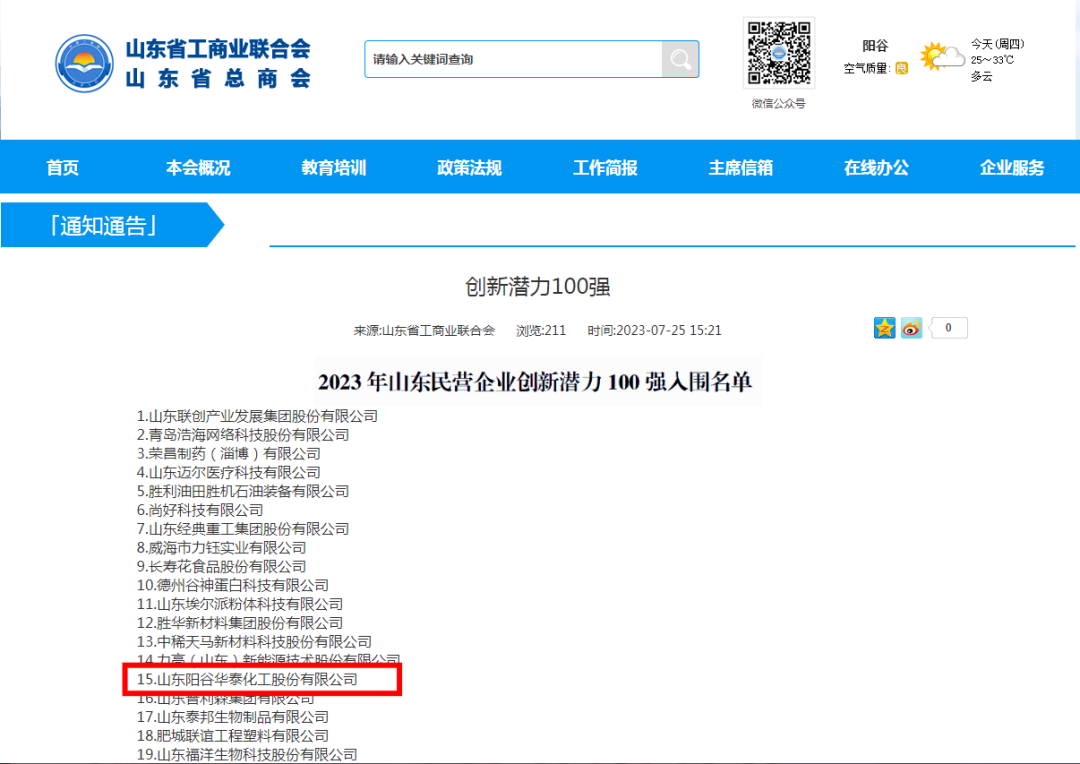Go to 在线办公 page
This screenshot has width=1080, height=764.
[x=876, y=167]
